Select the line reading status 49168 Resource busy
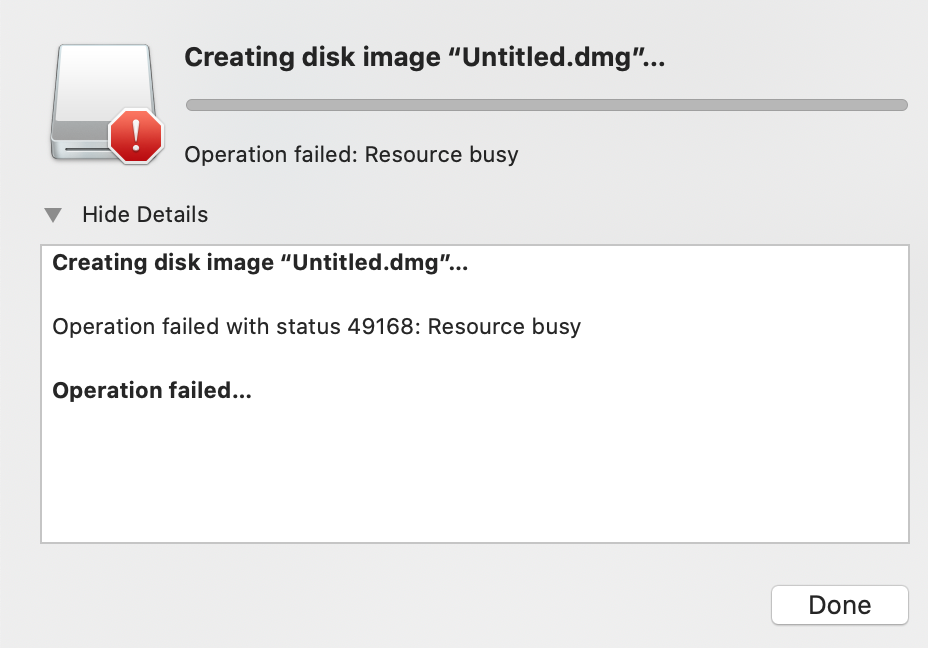The width and height of the screenshot is (928, 648). (x=315, y=326)
